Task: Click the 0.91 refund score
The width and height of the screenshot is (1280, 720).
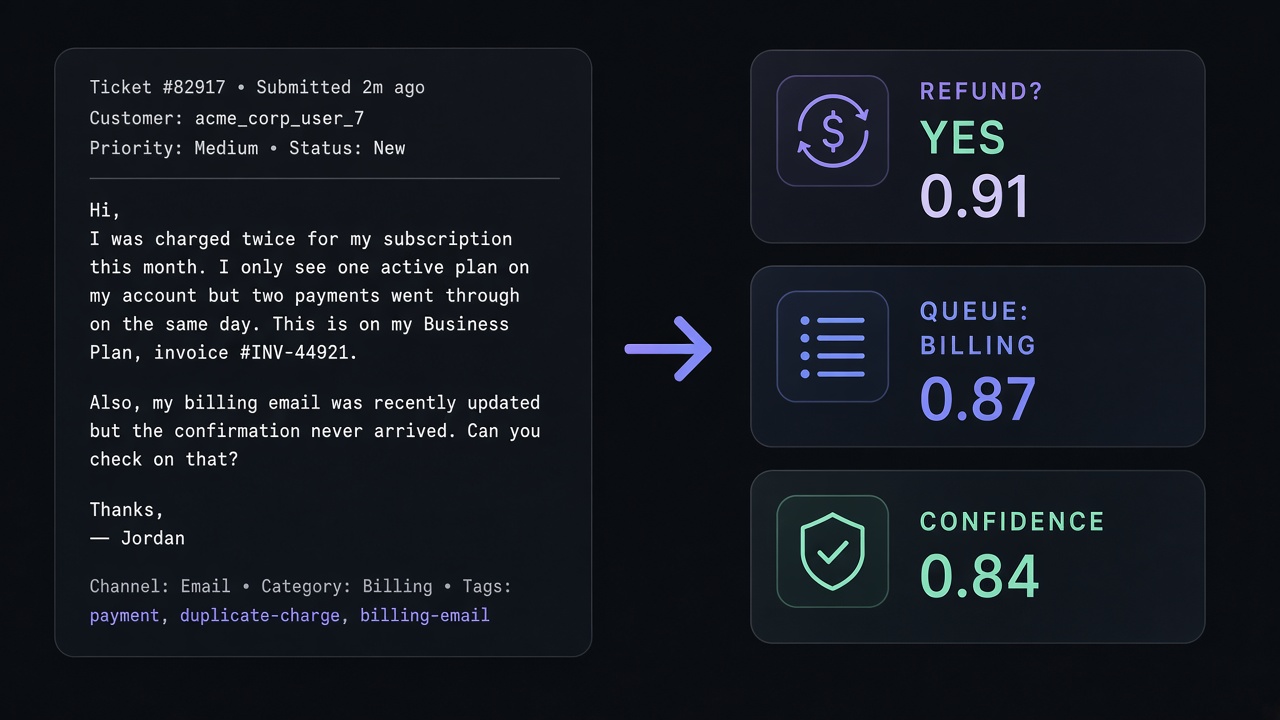Action: pyautogui.click(x=974, y=196)
